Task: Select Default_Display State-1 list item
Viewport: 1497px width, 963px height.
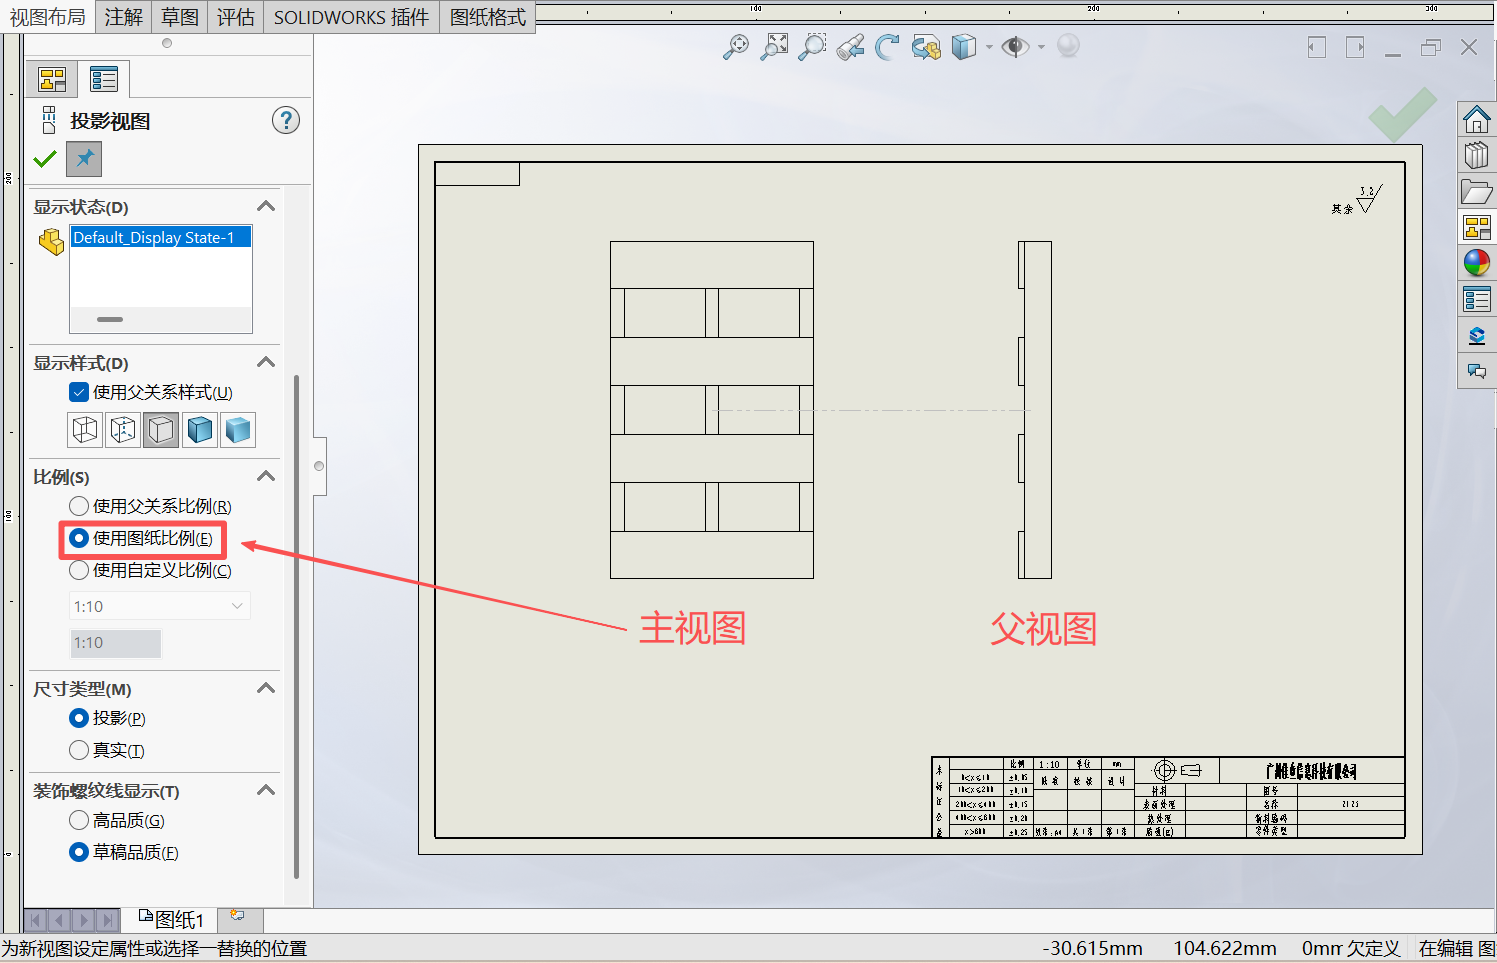Action: (x=160, y=237)
